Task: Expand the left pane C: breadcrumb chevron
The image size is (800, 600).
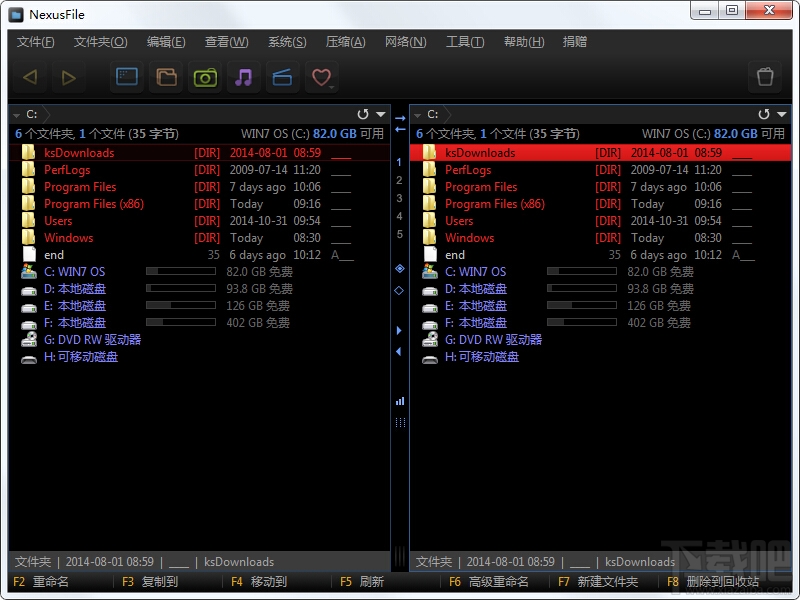Action: [45, 114]
